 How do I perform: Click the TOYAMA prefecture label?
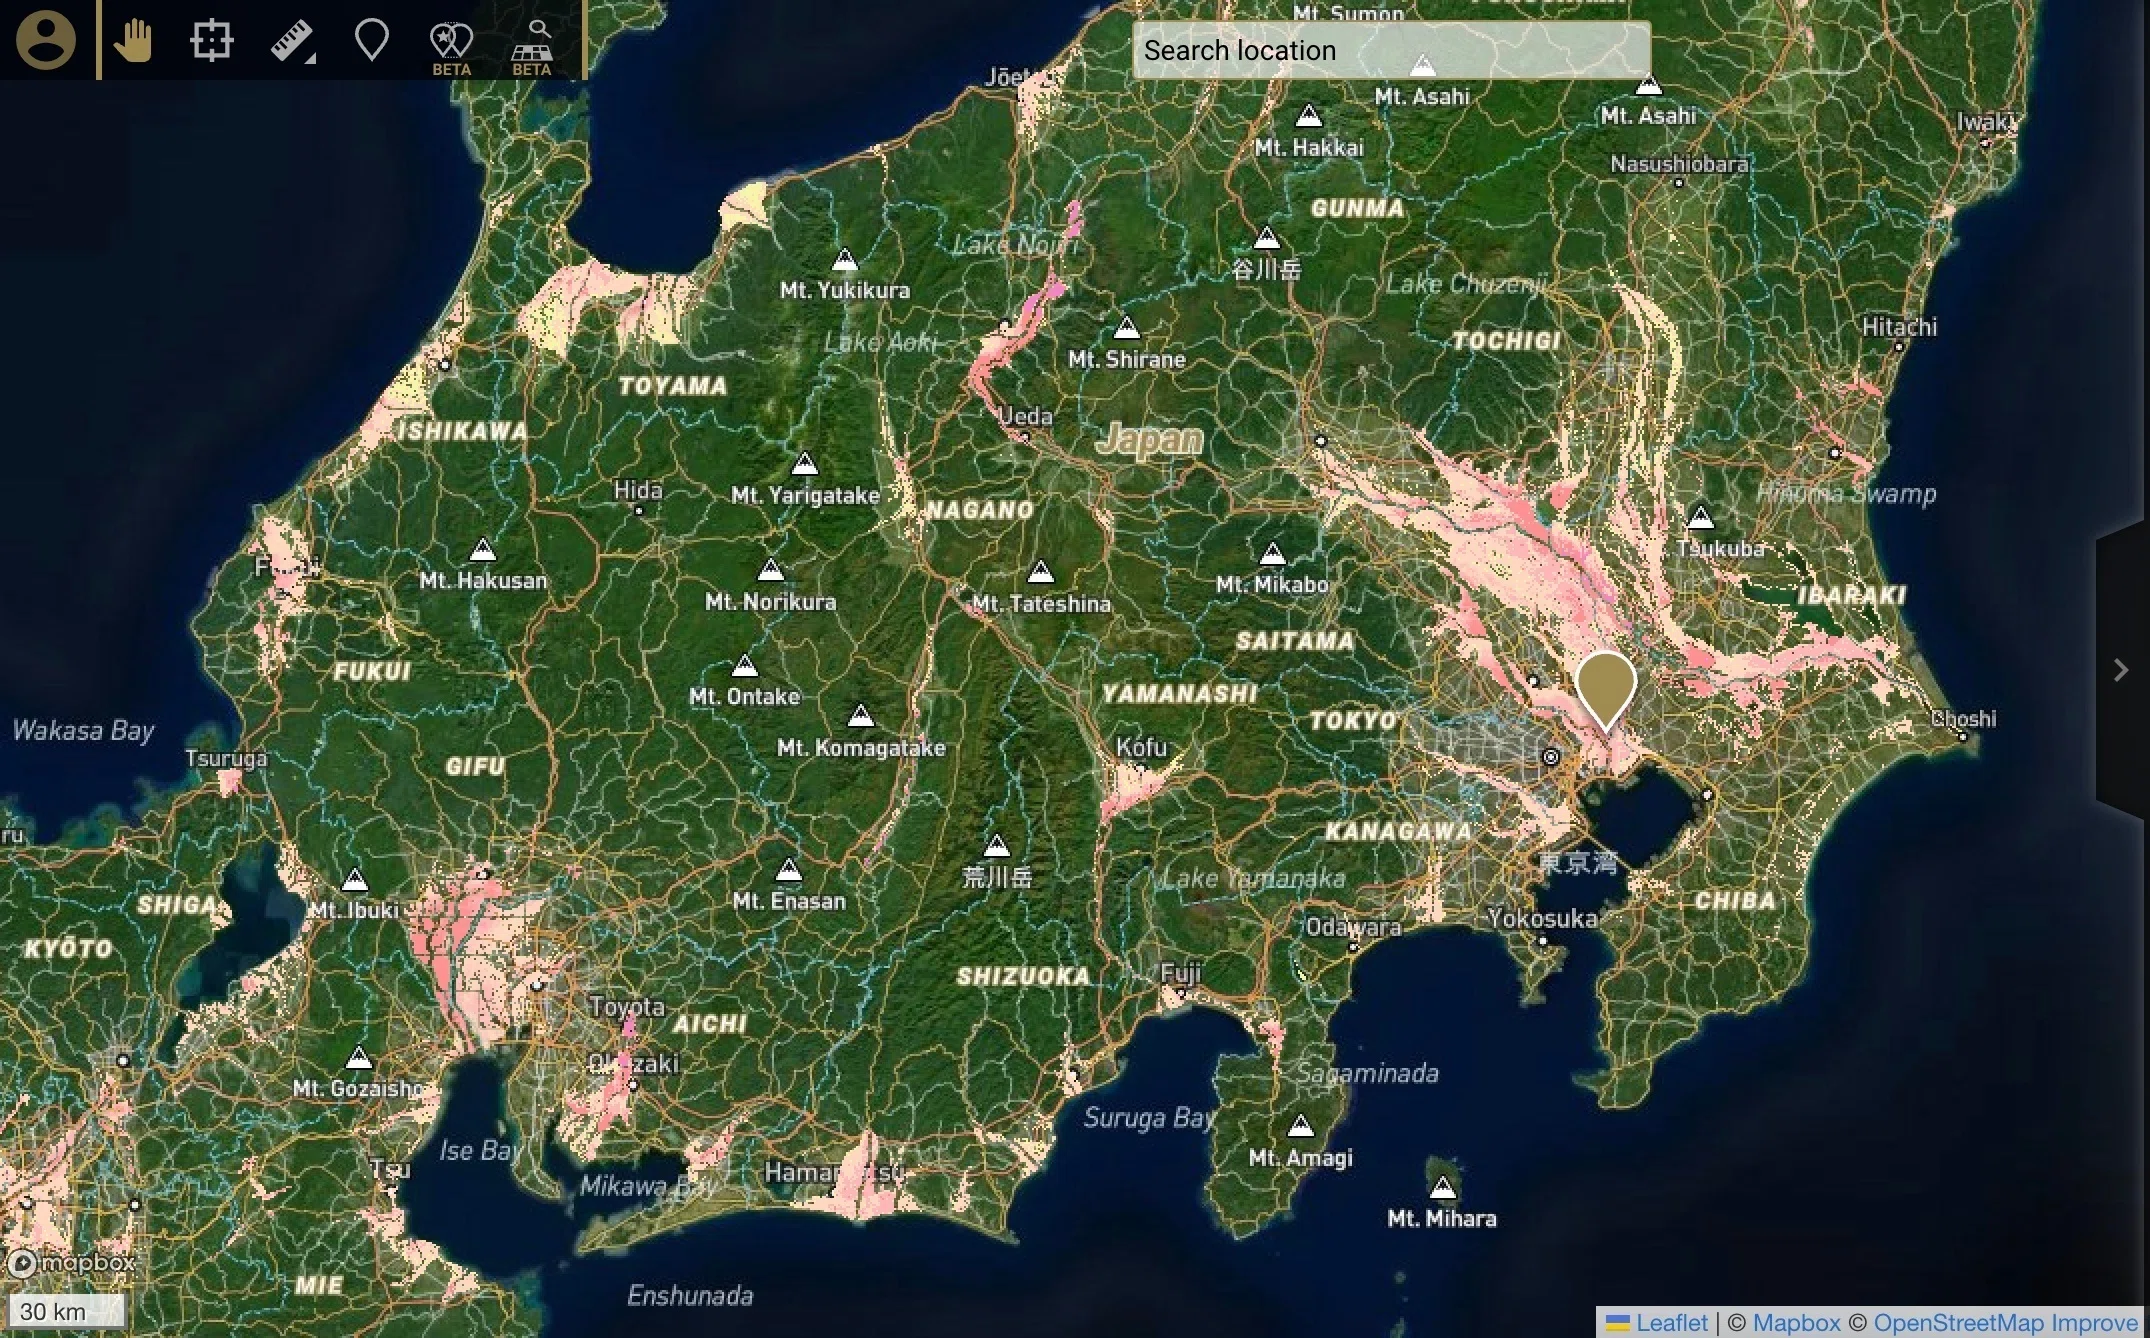click(673, 386)
